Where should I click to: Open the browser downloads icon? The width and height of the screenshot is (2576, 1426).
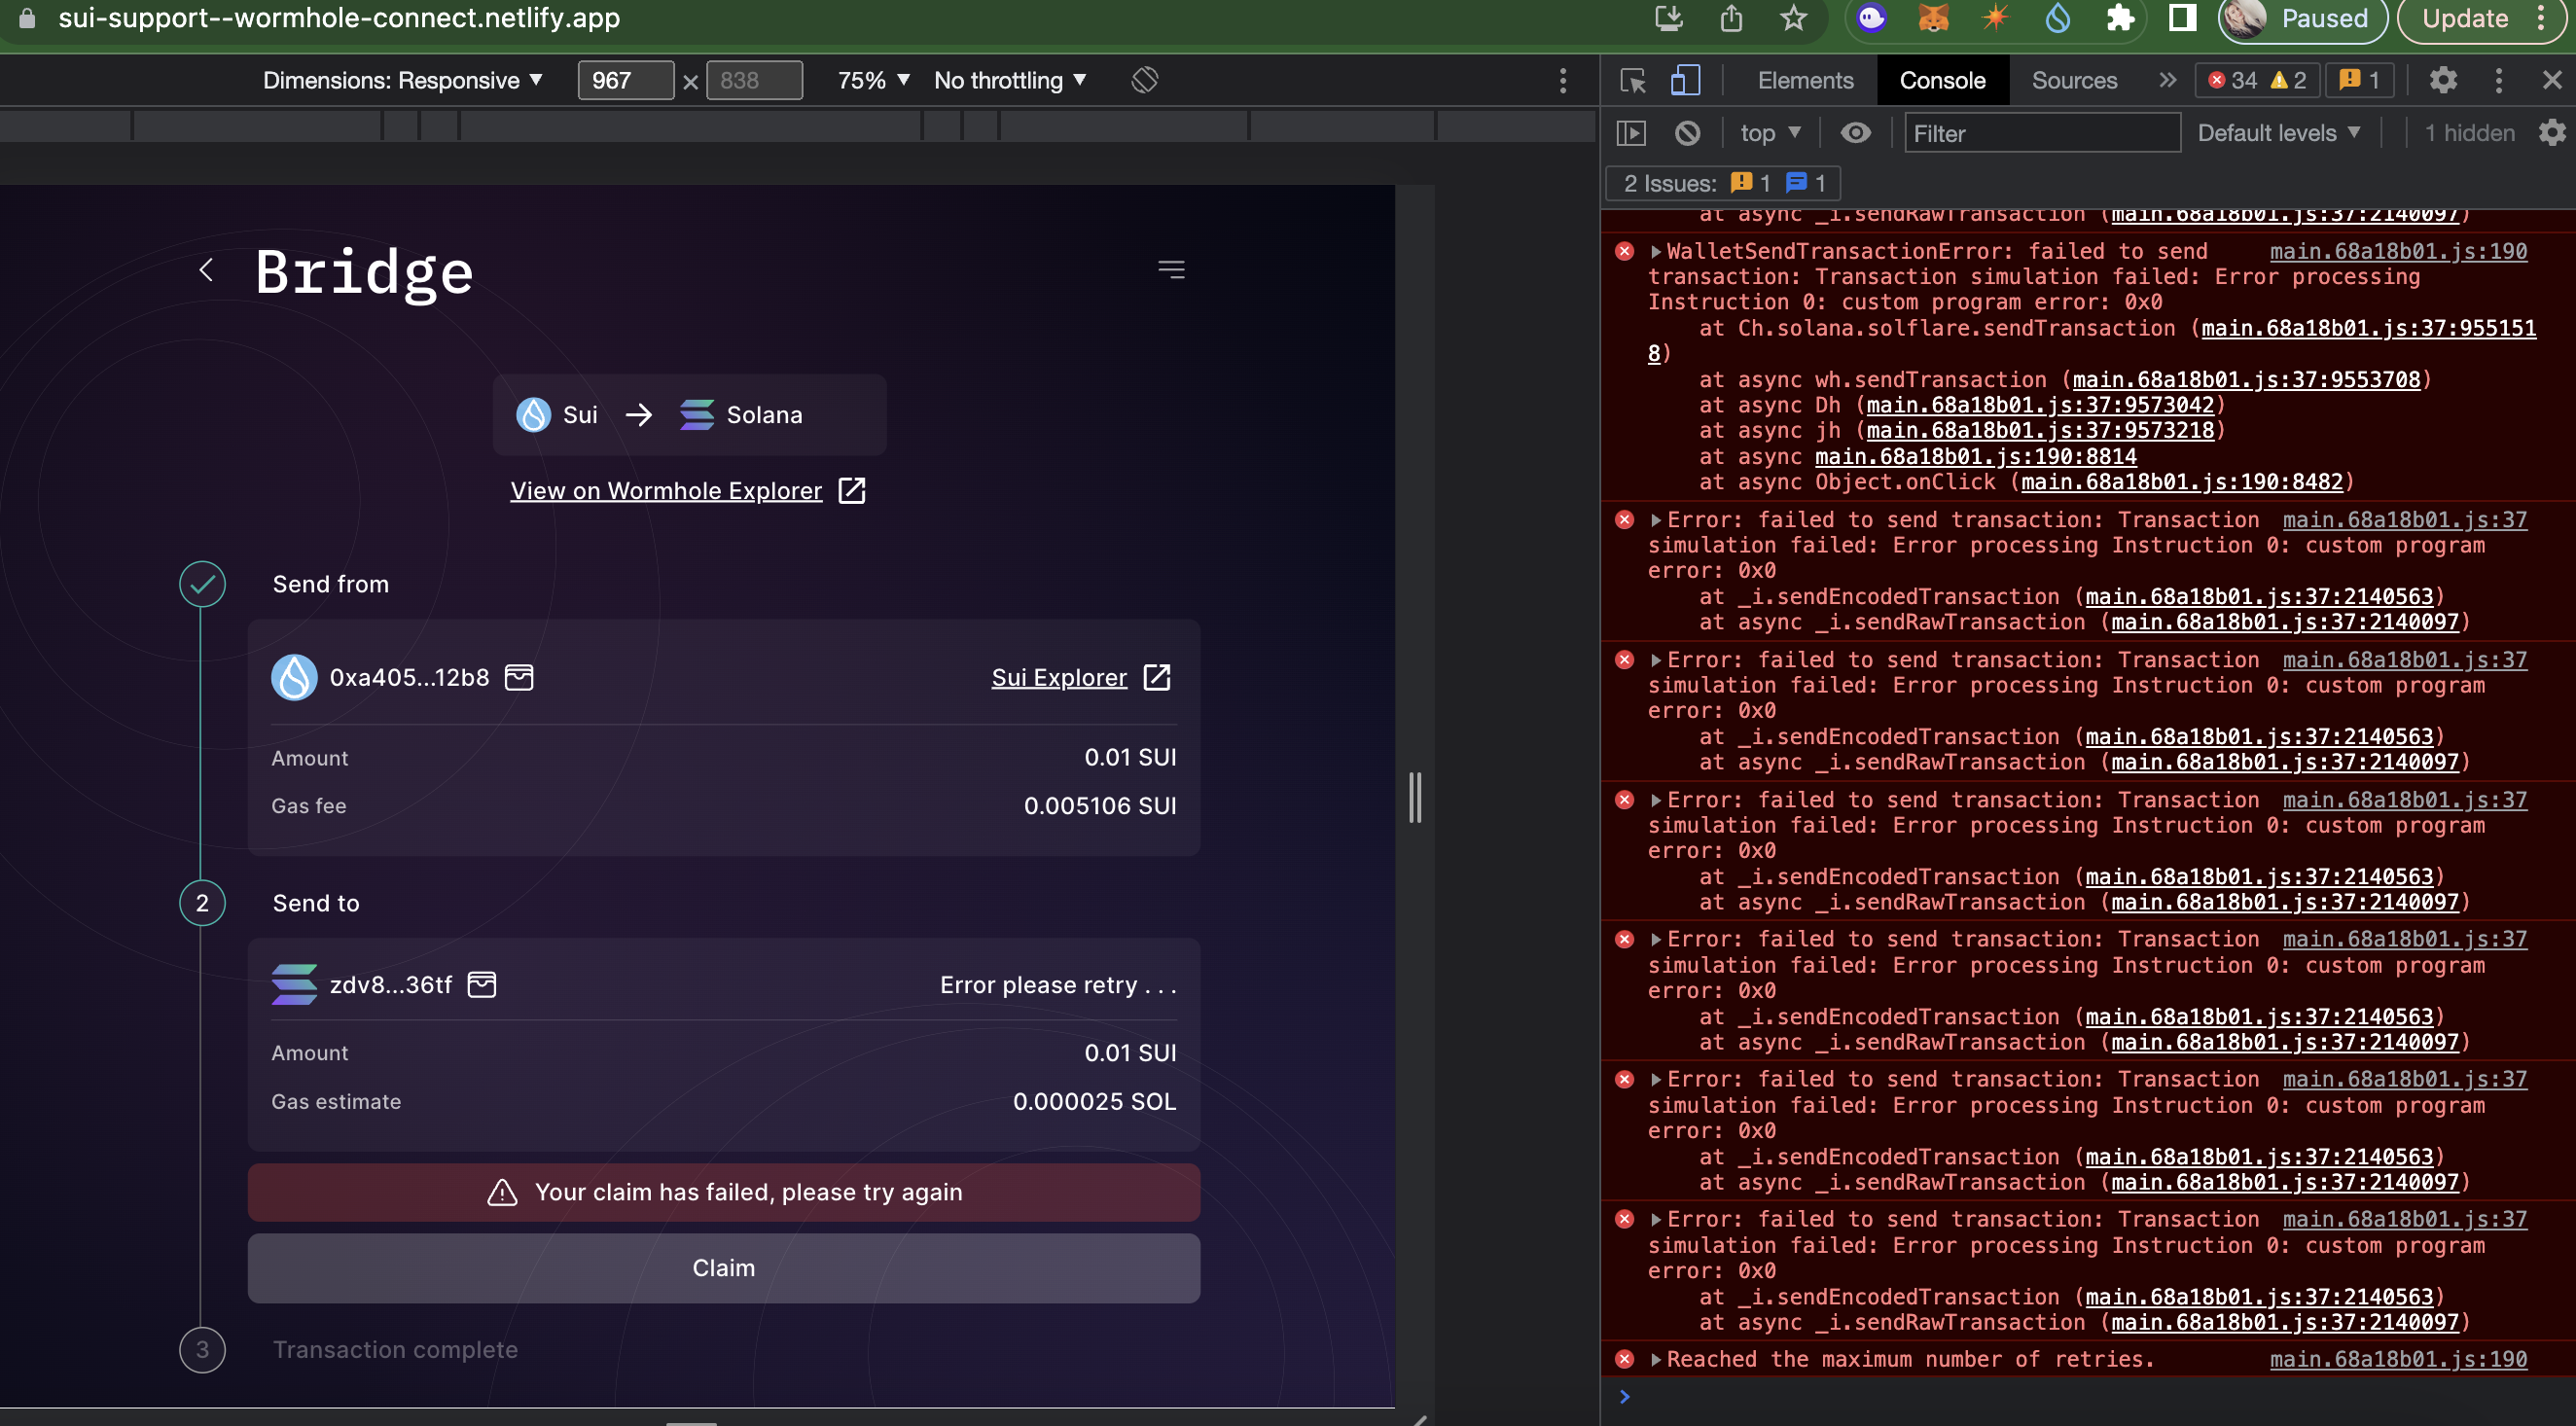point(1670,18)
